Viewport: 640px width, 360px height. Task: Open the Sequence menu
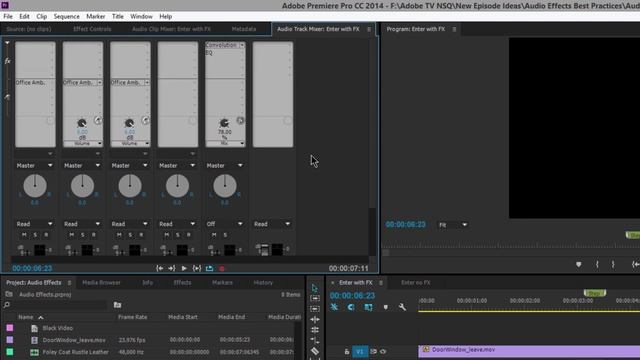(67, 16)
